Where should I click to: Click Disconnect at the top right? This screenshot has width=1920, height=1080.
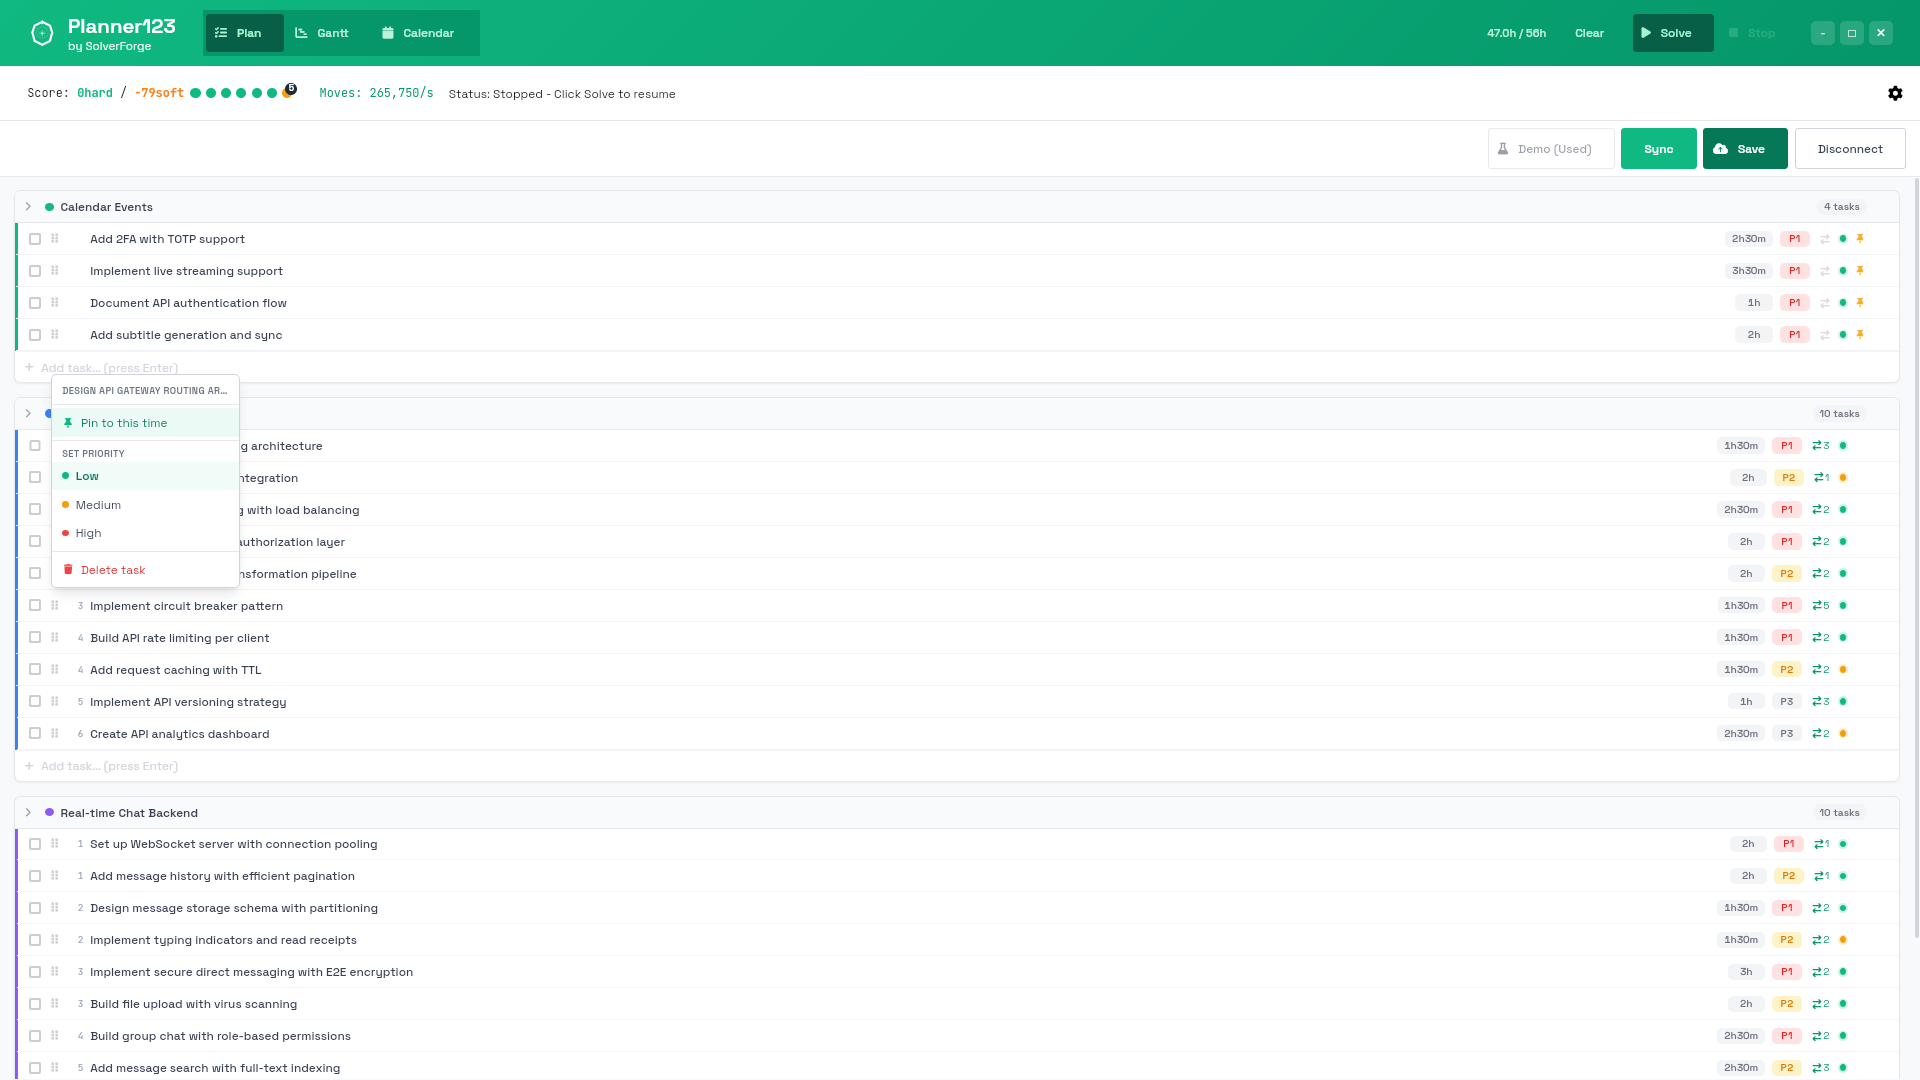1849,148
